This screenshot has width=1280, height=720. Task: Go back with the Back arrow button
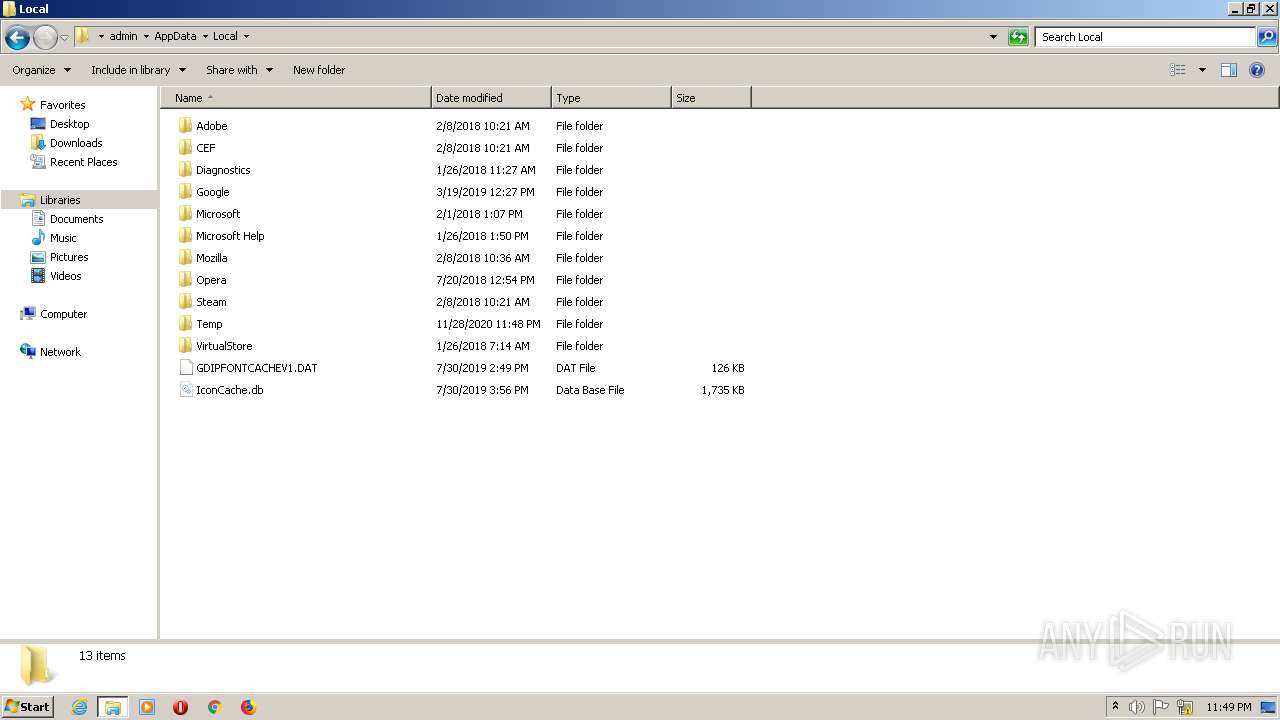tap(17, 38)
